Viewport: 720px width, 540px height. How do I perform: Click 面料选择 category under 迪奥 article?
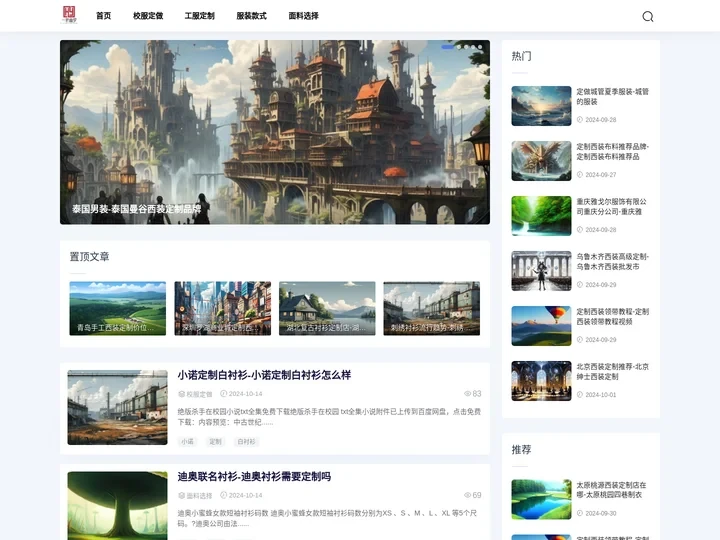(199, 495)
